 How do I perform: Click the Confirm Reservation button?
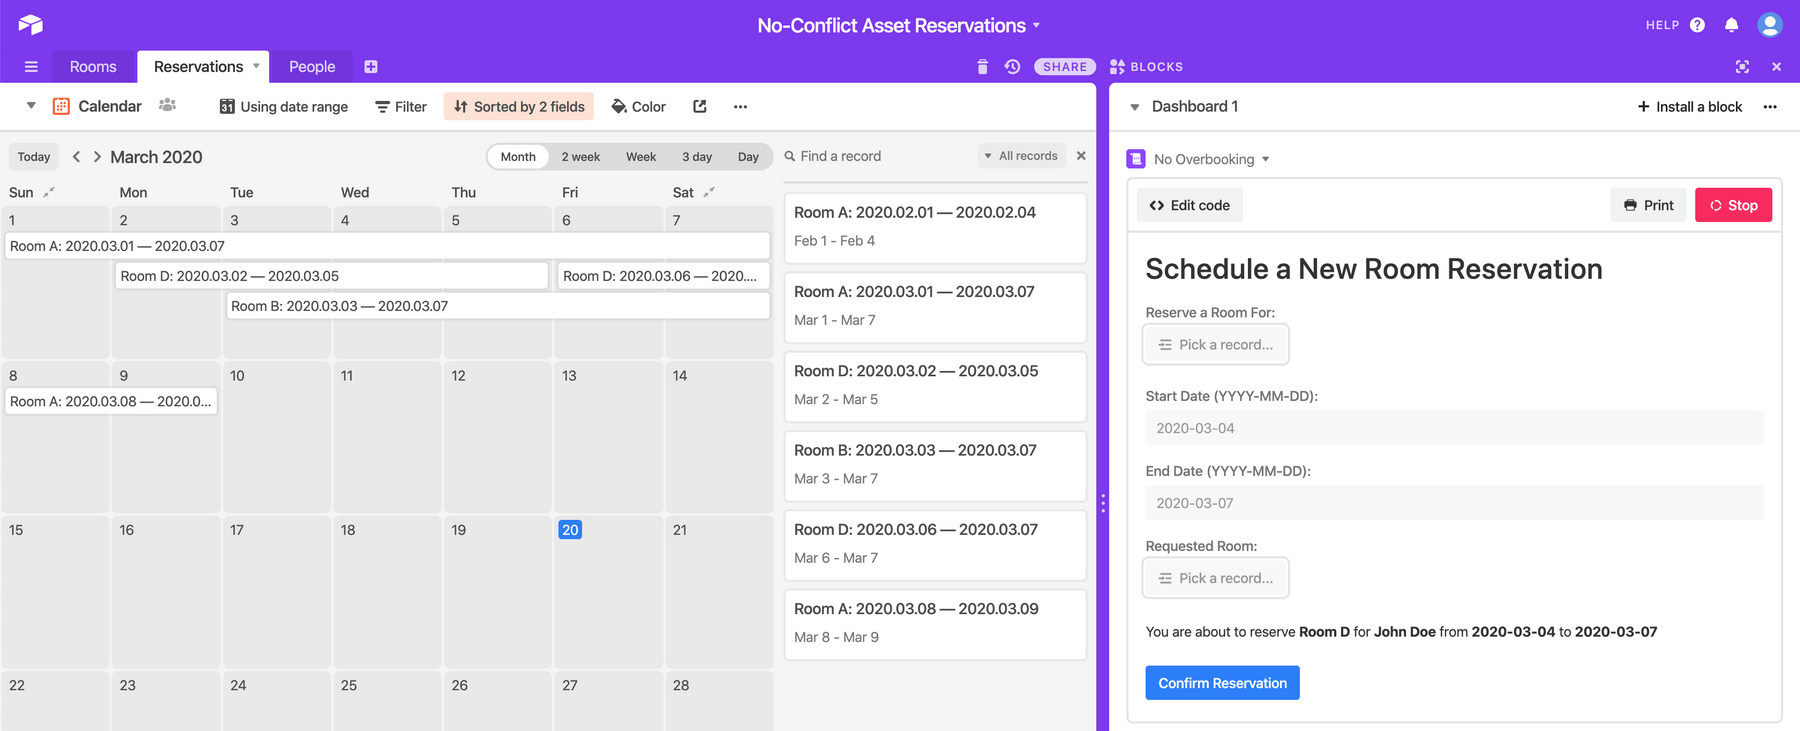[1222, 683]
